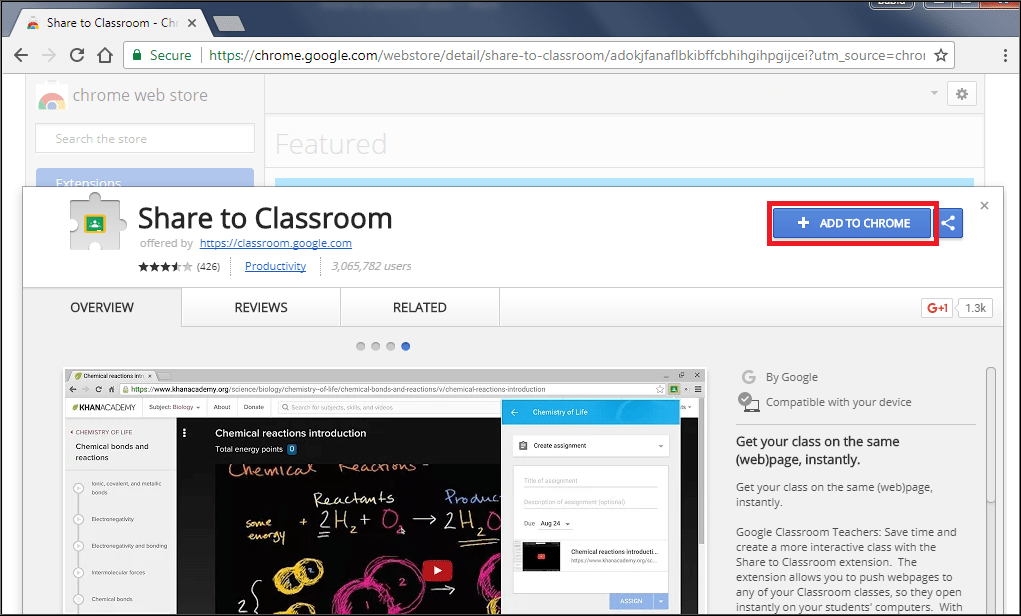The width and height of the screenshot is (1021, 616).
Task: Click the blue share icon button
Action: click(x=949, y=223)
